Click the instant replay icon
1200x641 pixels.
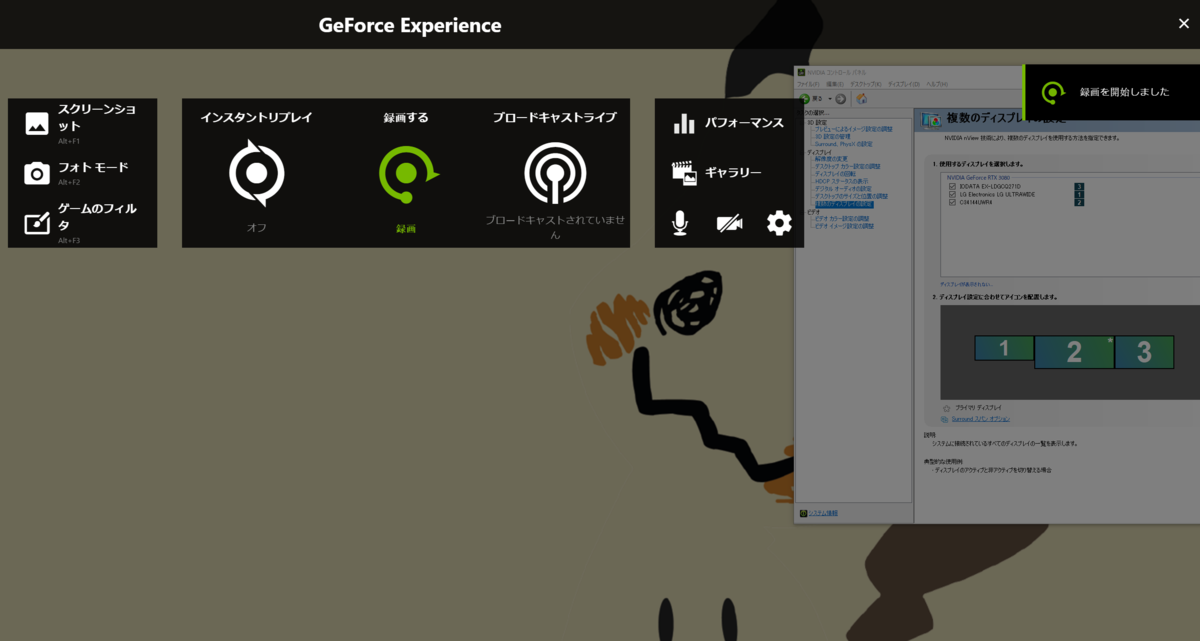[x=255, y=172]
